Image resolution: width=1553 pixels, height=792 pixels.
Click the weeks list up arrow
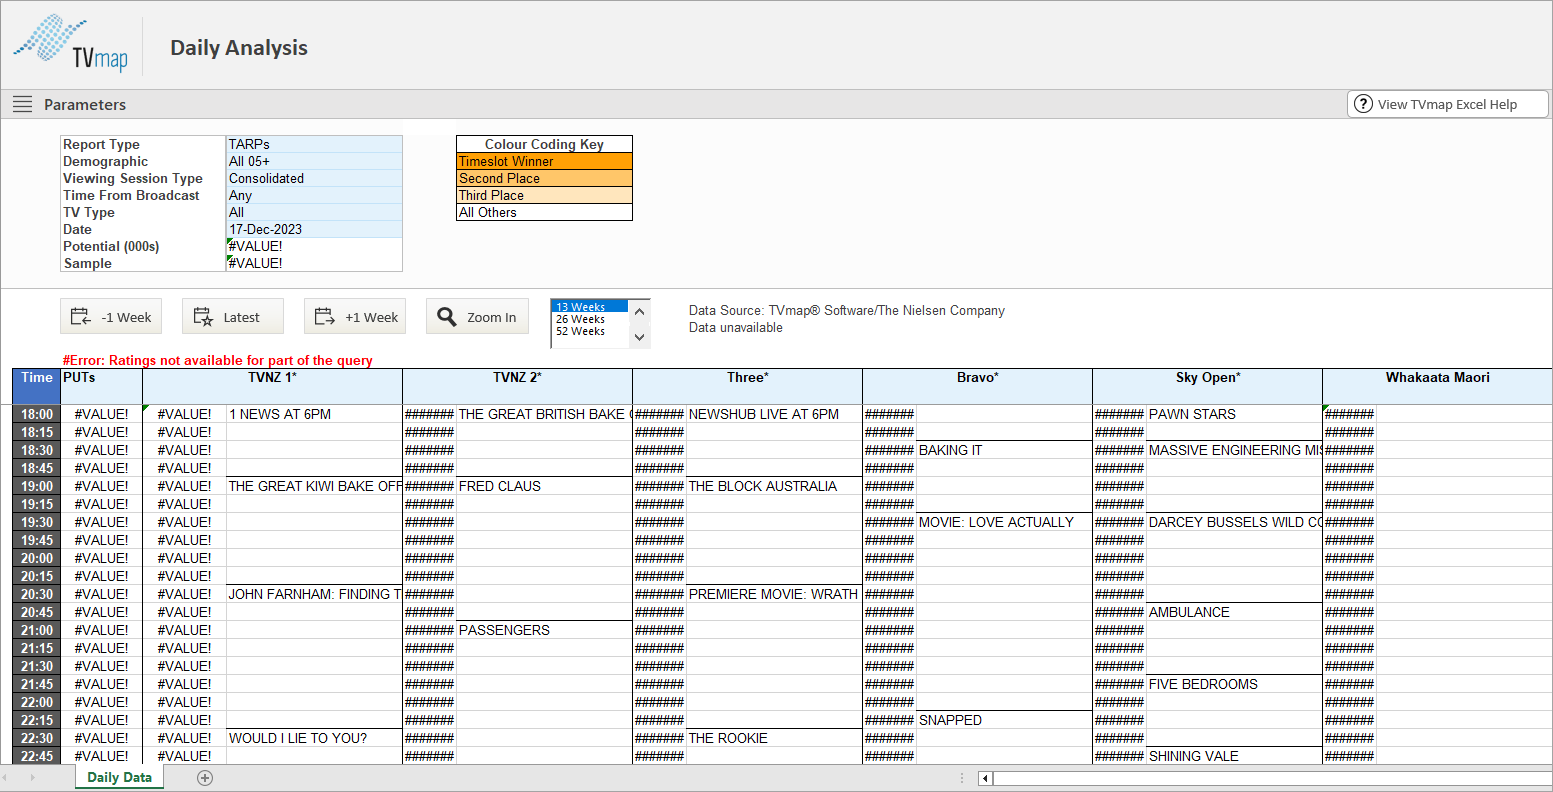pyautogui.click(x=640, y=311)
